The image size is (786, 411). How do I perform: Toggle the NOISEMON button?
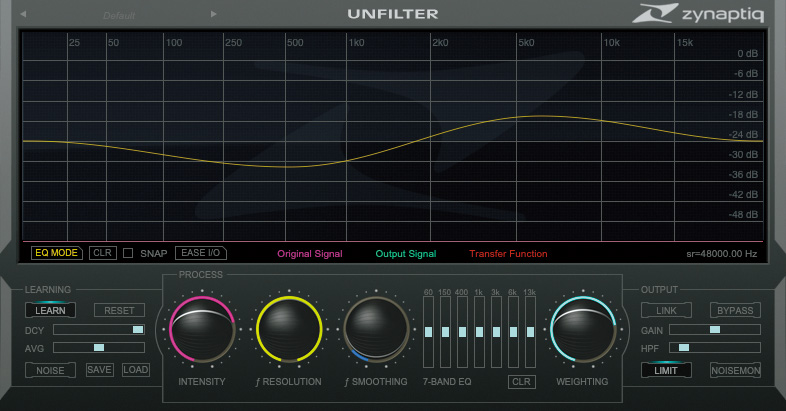(735, 370)
